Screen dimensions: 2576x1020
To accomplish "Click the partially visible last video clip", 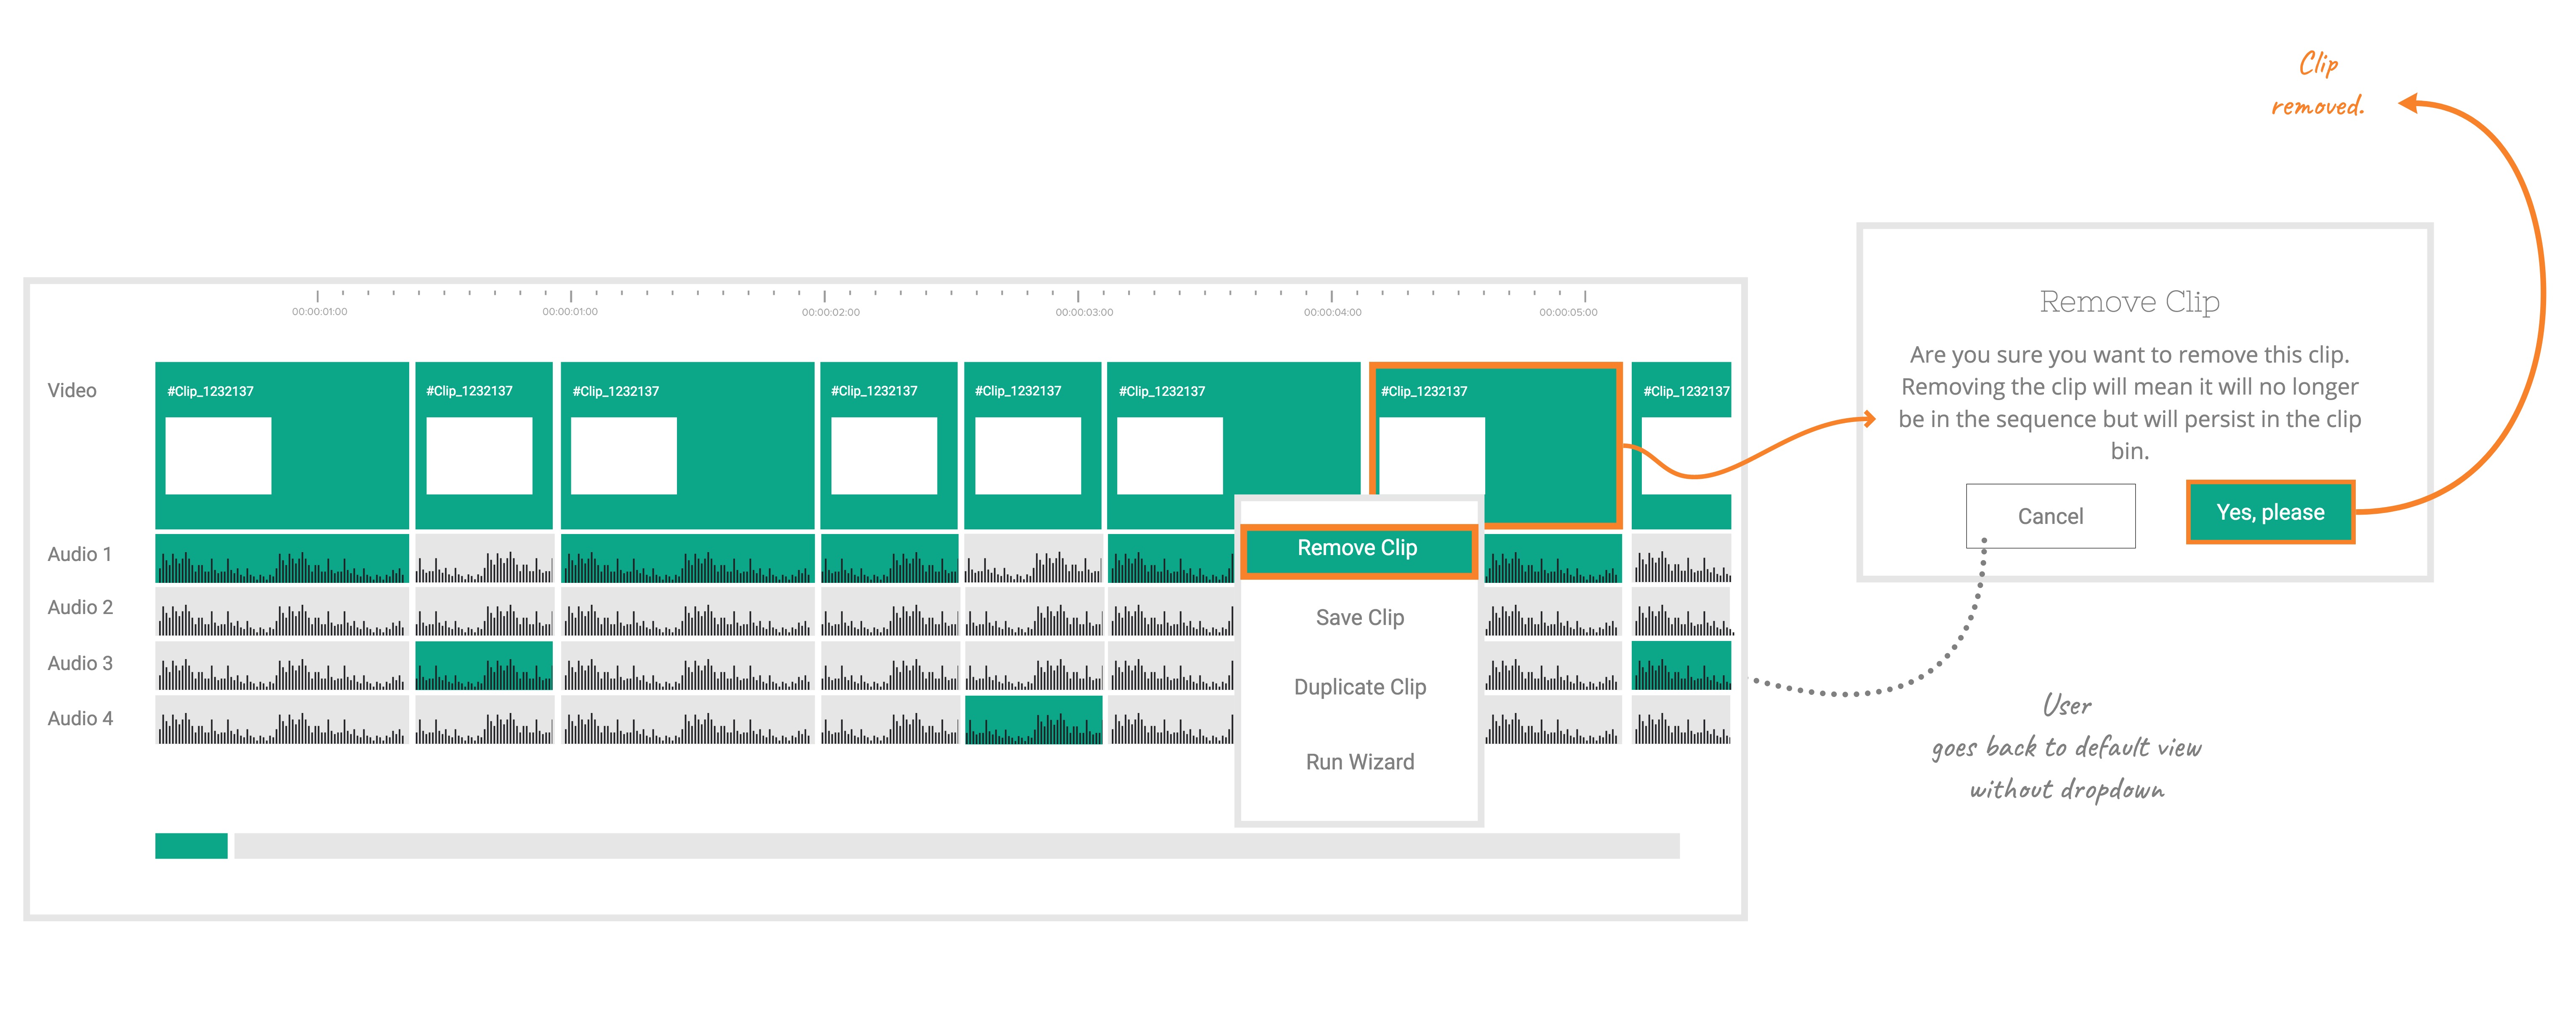I will click(1681, 446).
